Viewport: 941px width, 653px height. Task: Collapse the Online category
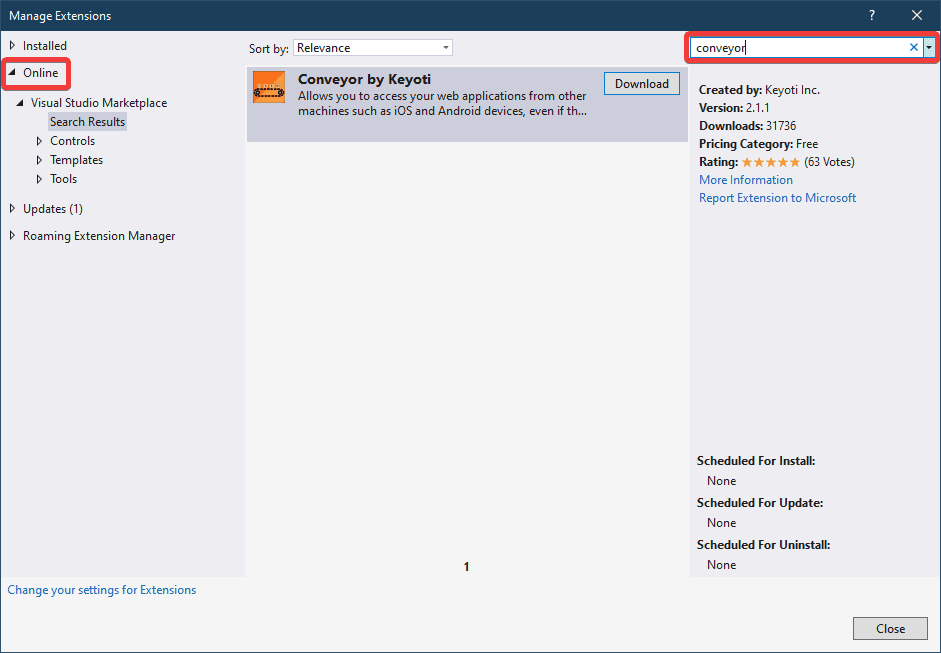click(x=13, y=73)
